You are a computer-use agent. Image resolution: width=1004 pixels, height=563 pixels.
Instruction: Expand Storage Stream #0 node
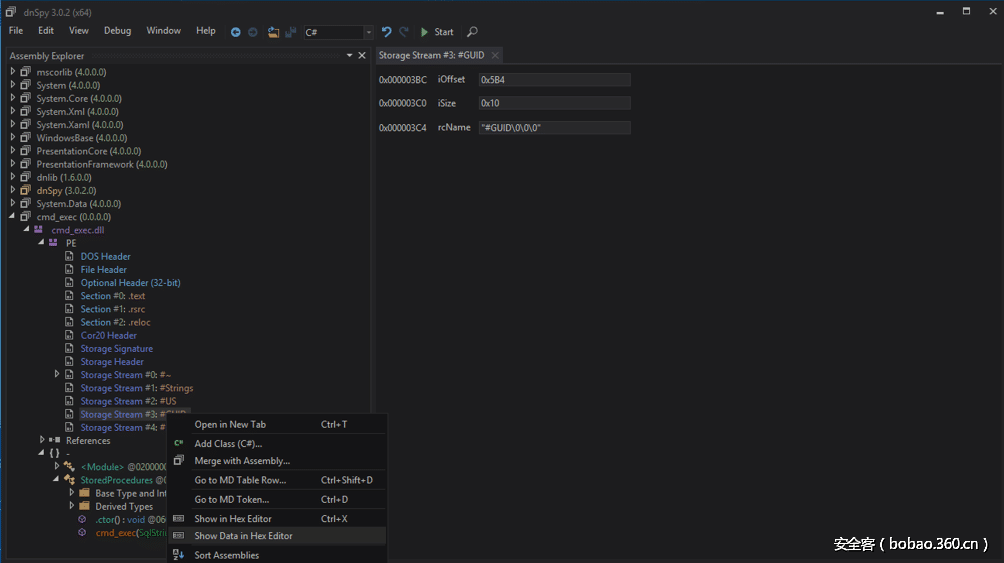57,375
